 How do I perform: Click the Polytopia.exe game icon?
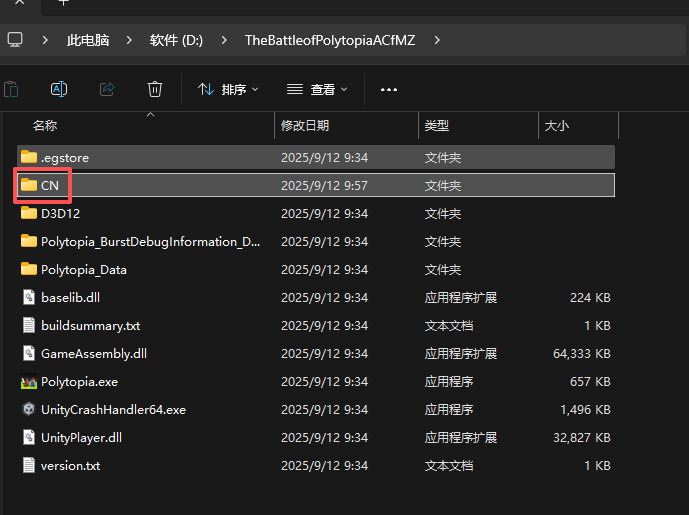[29, 381]
